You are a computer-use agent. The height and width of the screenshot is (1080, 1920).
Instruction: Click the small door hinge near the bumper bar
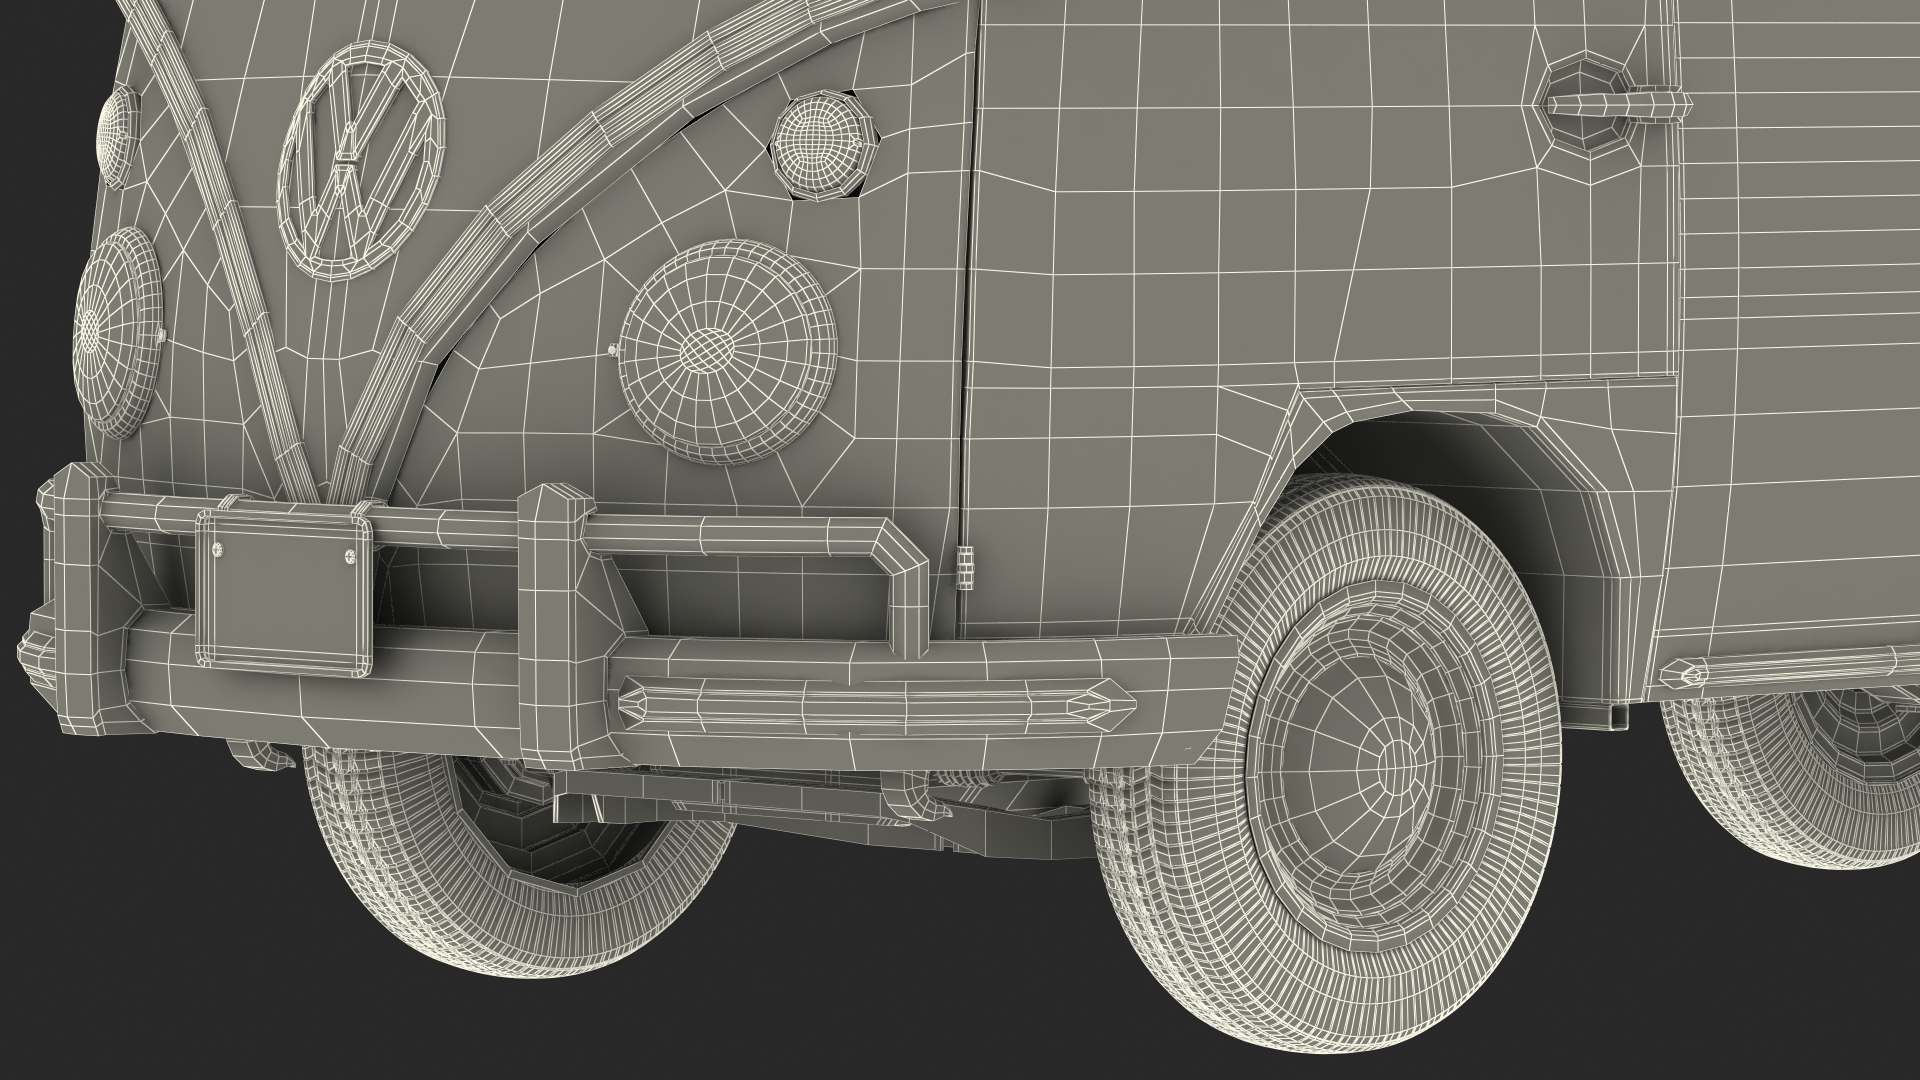click(963, 569)
